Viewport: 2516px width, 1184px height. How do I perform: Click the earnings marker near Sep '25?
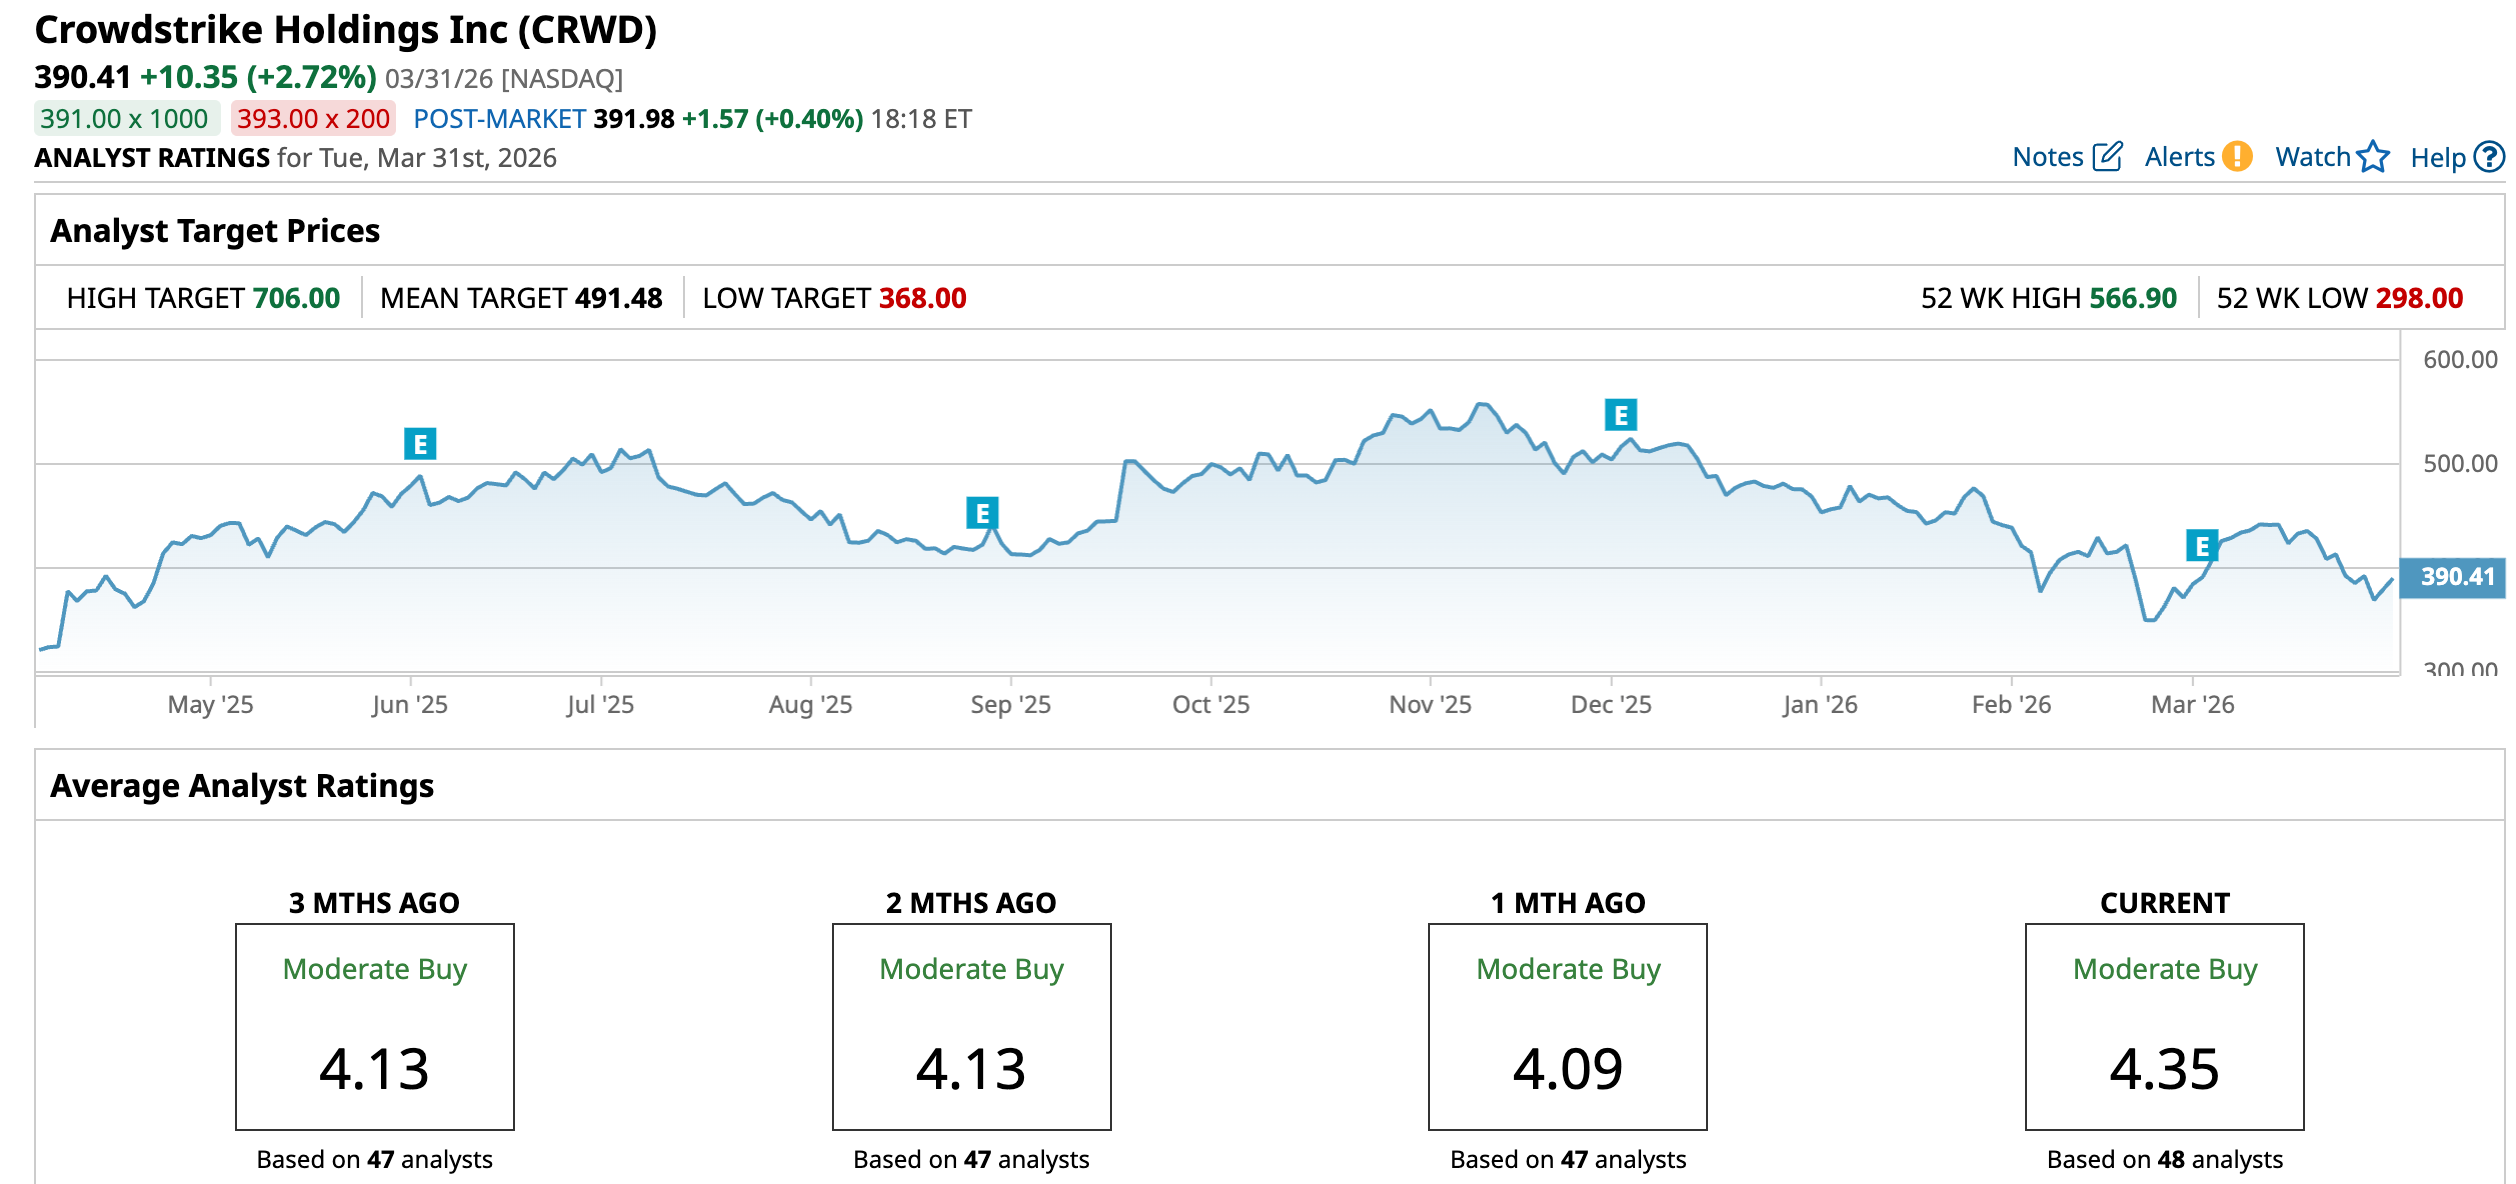point(982,513)
